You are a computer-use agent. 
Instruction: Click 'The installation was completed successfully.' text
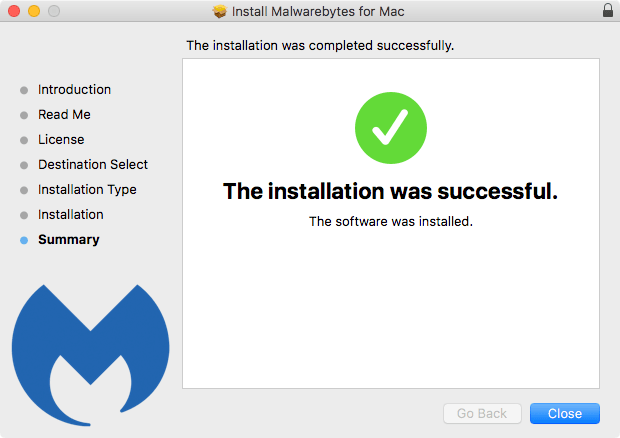(x=320, y=46)
